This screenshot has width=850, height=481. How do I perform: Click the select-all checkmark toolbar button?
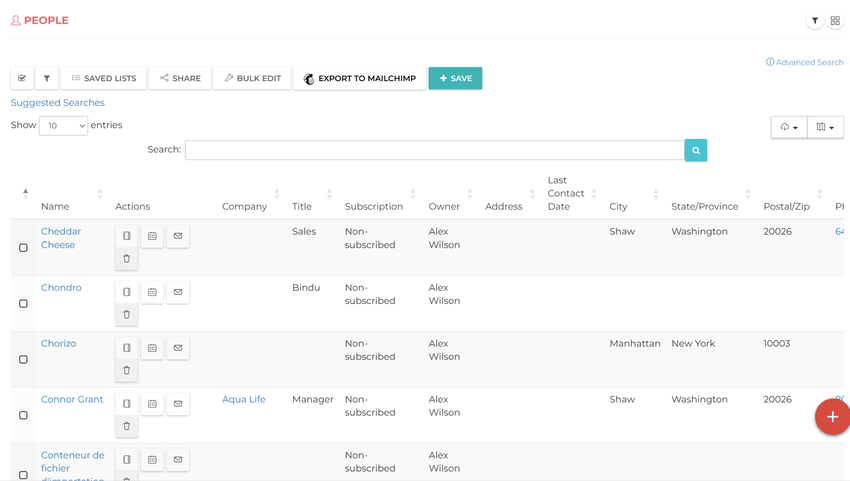point(22,78)
